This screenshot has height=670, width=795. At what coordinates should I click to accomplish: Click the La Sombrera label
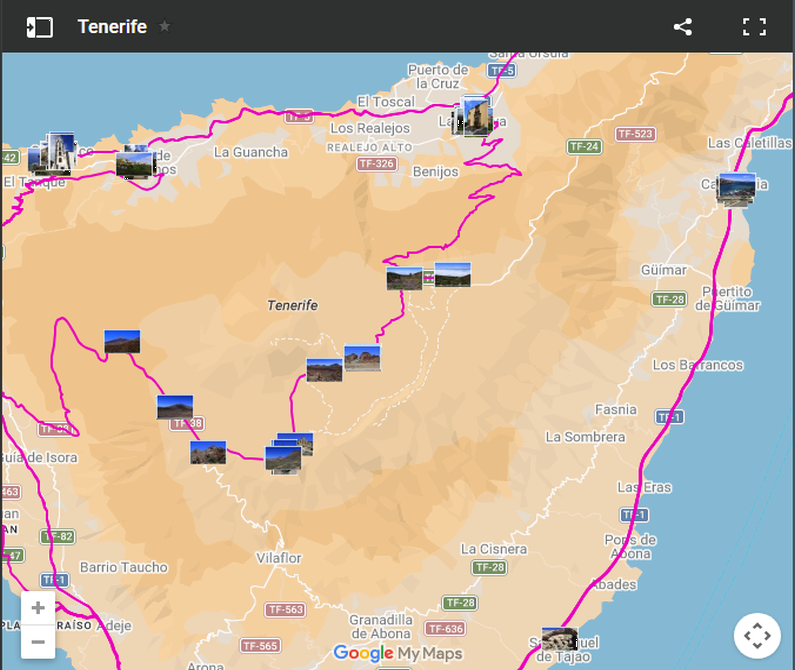tap(585, 437)
